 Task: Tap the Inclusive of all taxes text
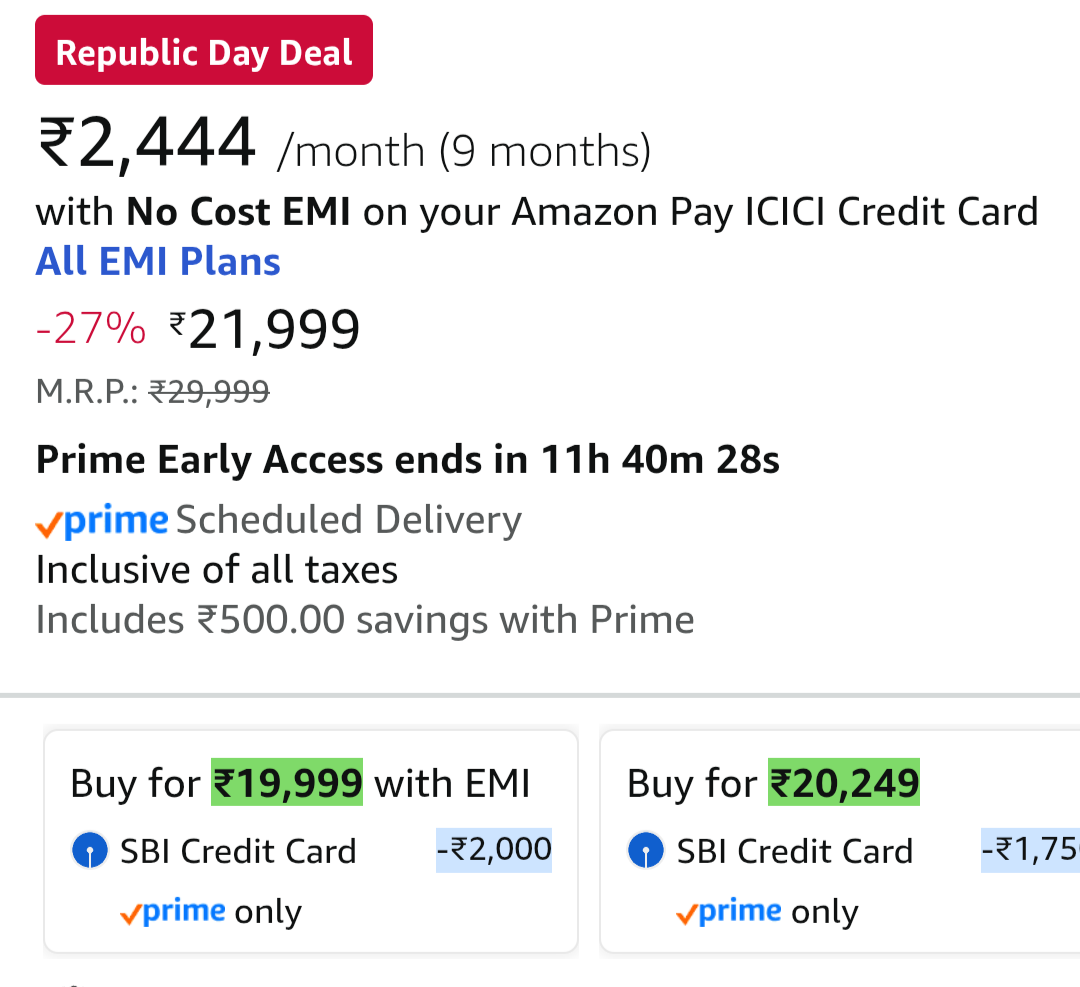click(217, 570)
